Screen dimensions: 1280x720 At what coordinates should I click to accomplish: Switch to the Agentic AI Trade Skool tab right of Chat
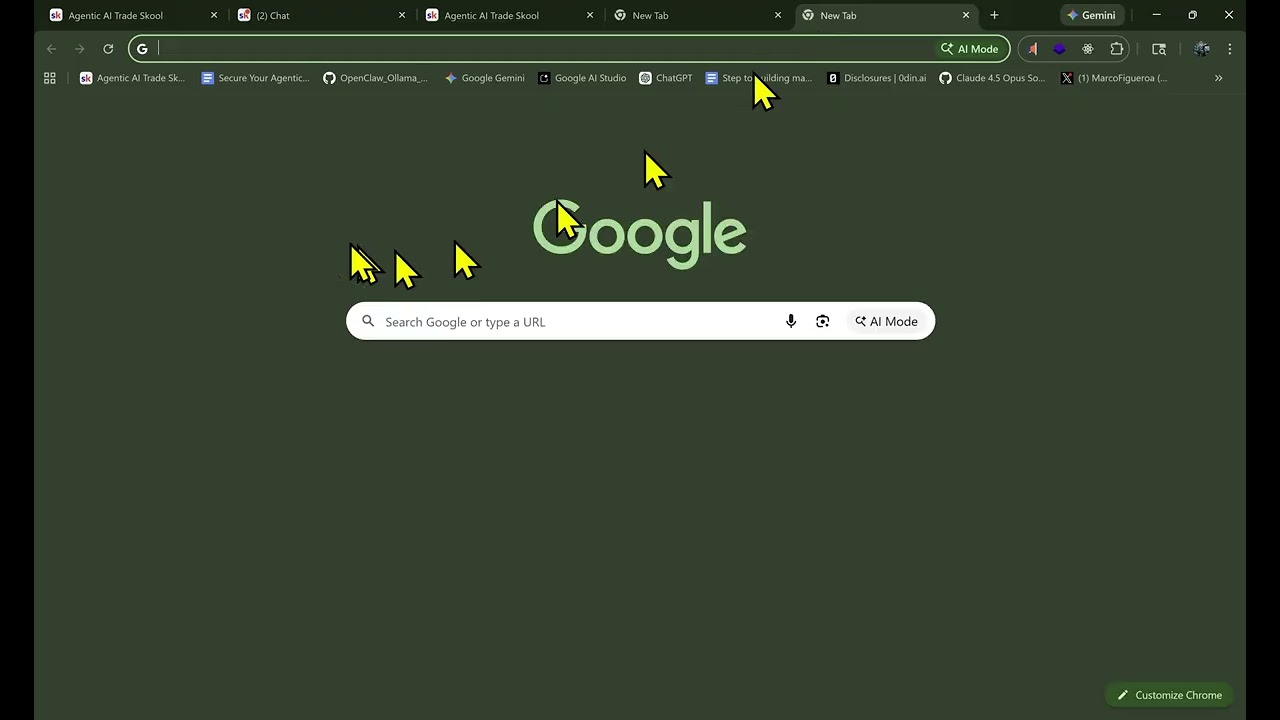(510, 15)
